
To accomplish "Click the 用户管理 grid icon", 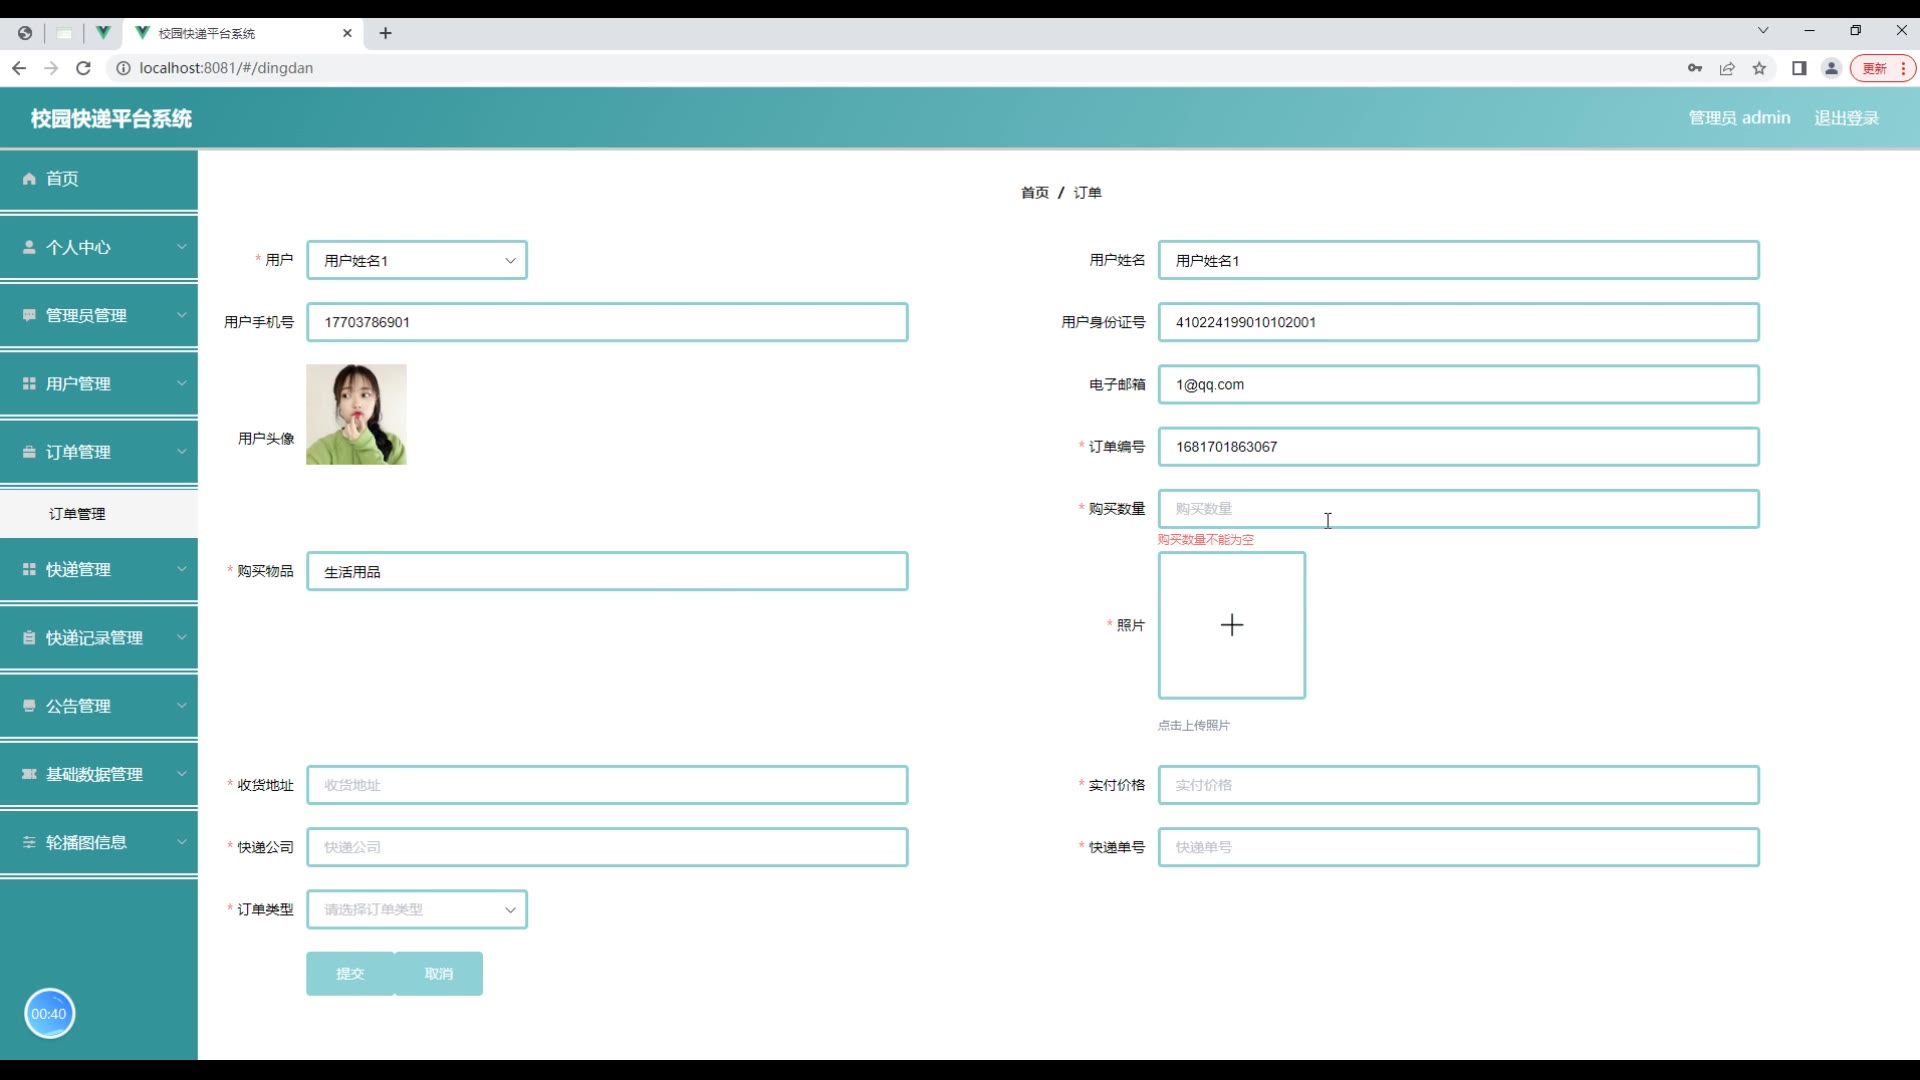I will click(29, 384).
